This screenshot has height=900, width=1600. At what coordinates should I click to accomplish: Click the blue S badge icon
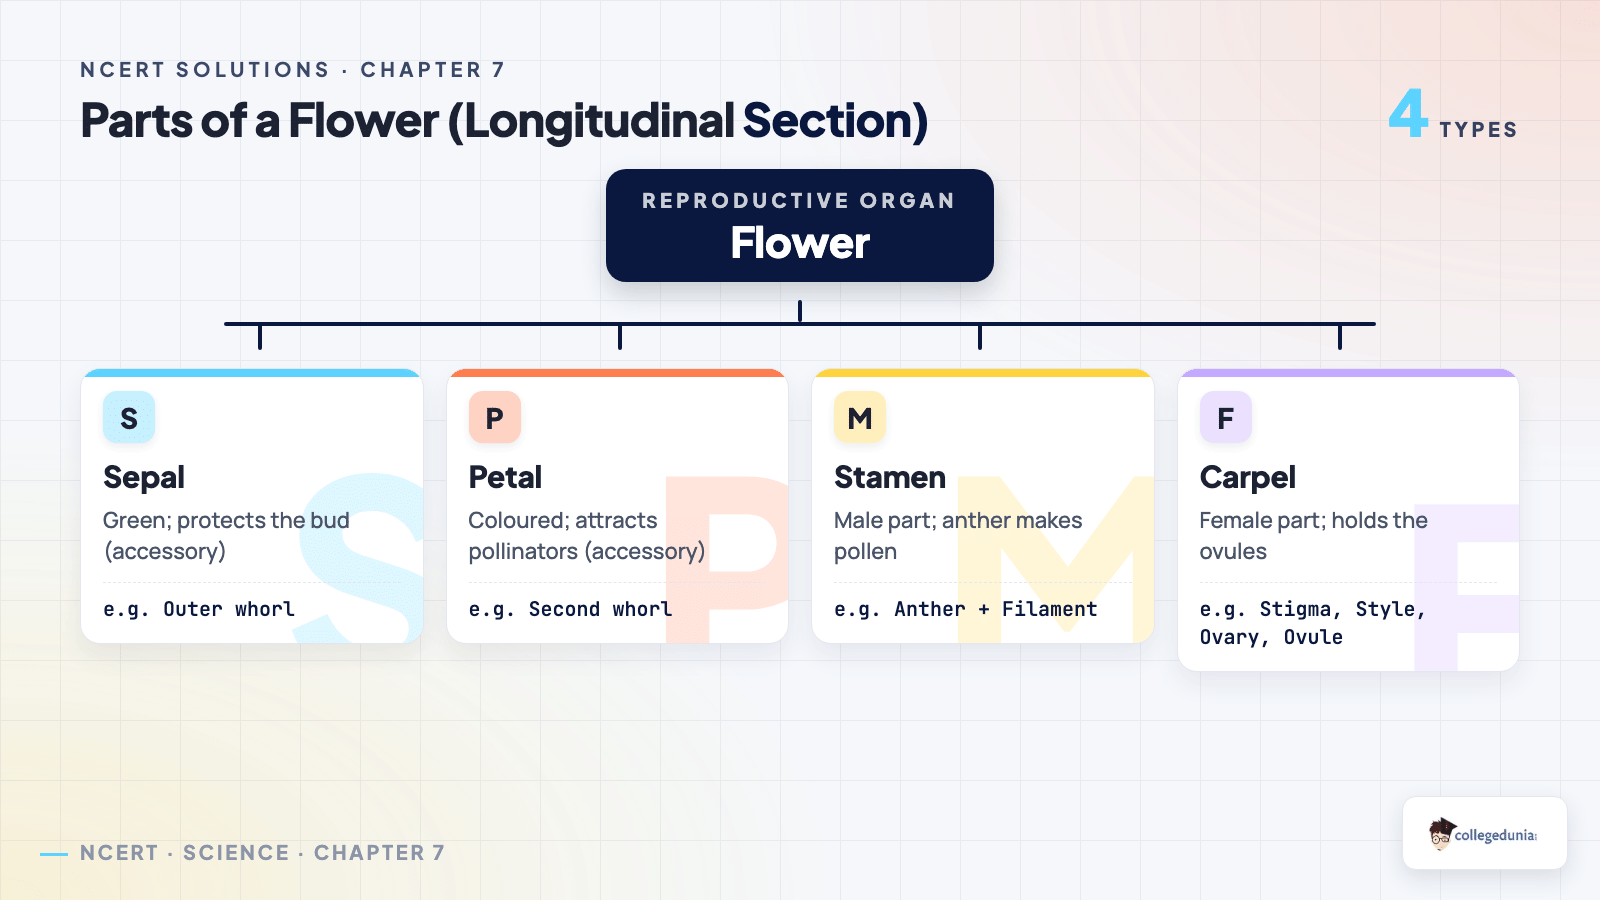pos(129,418)
